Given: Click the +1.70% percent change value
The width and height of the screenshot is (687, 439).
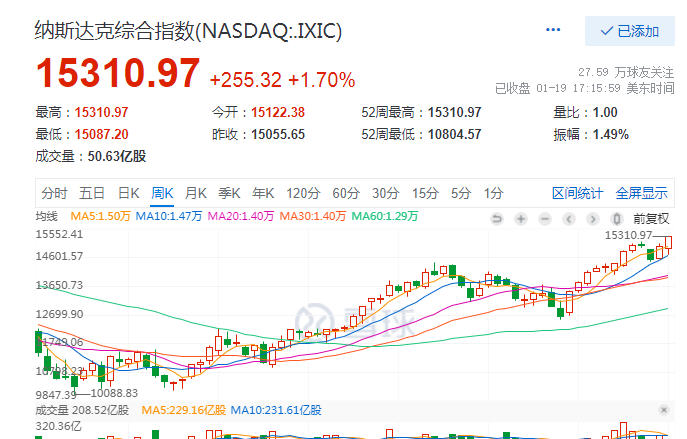Looking at the screenshot, I should click(x=322, y=80).
